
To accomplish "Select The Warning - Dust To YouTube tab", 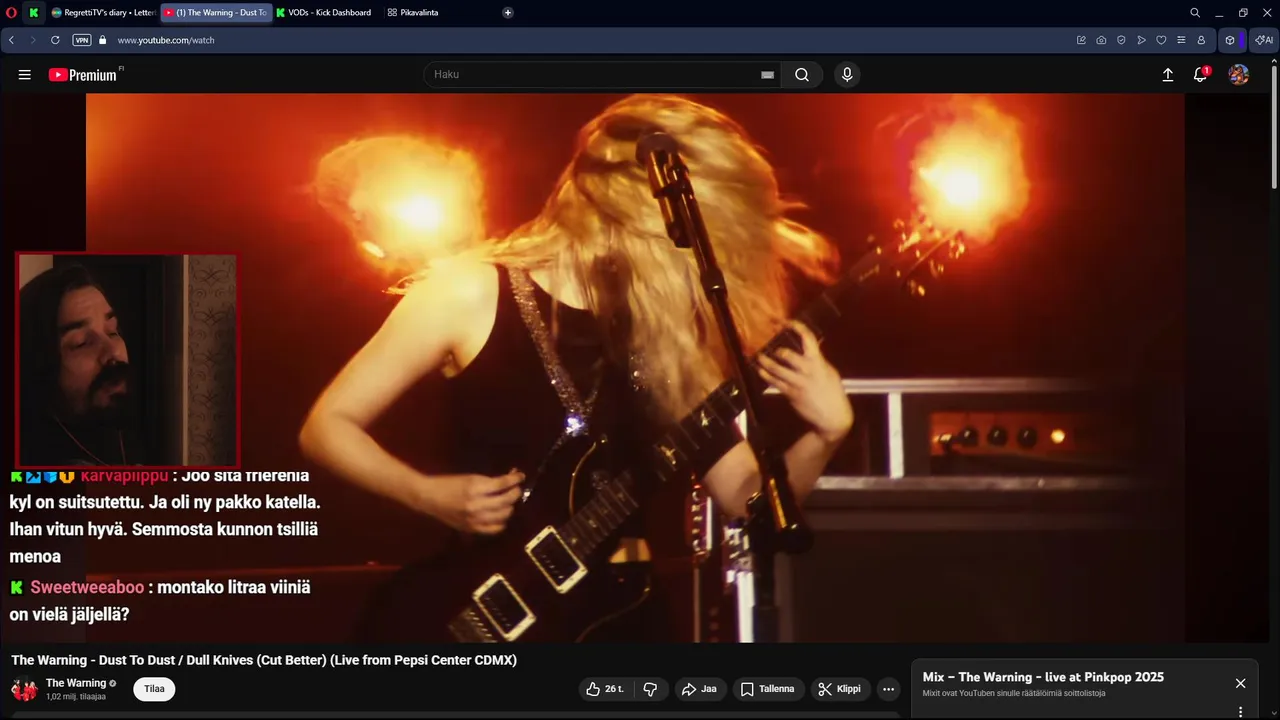I will 216,13.
